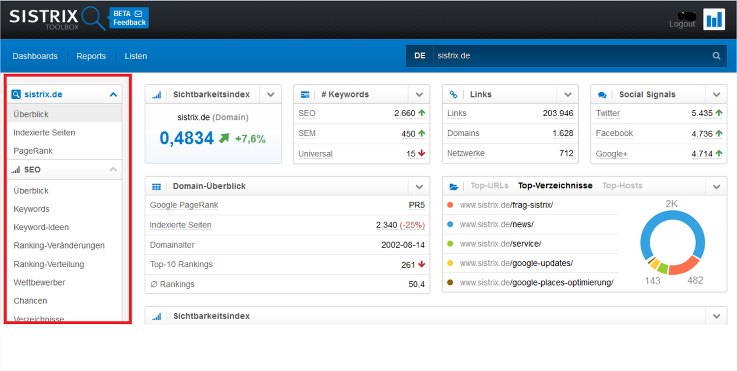Image resolution: width=737 pixels, height=371 pixels.
Task: Click the magnifier search icon
Action: coord(716,55)
